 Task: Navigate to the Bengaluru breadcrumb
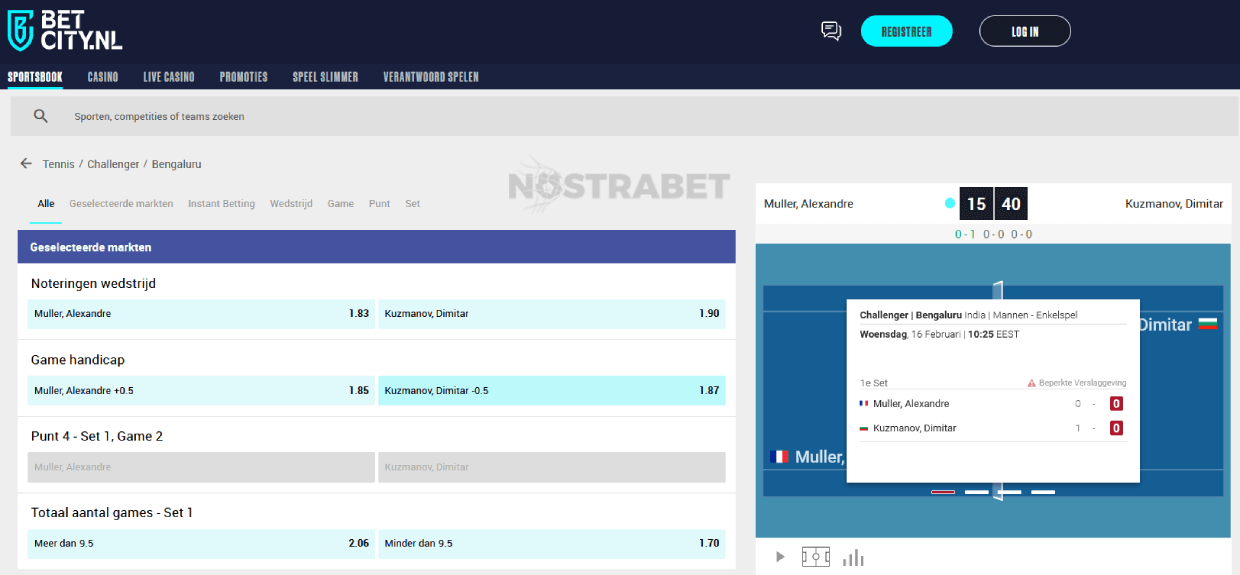pyautogui.click(x=177, y=164)
